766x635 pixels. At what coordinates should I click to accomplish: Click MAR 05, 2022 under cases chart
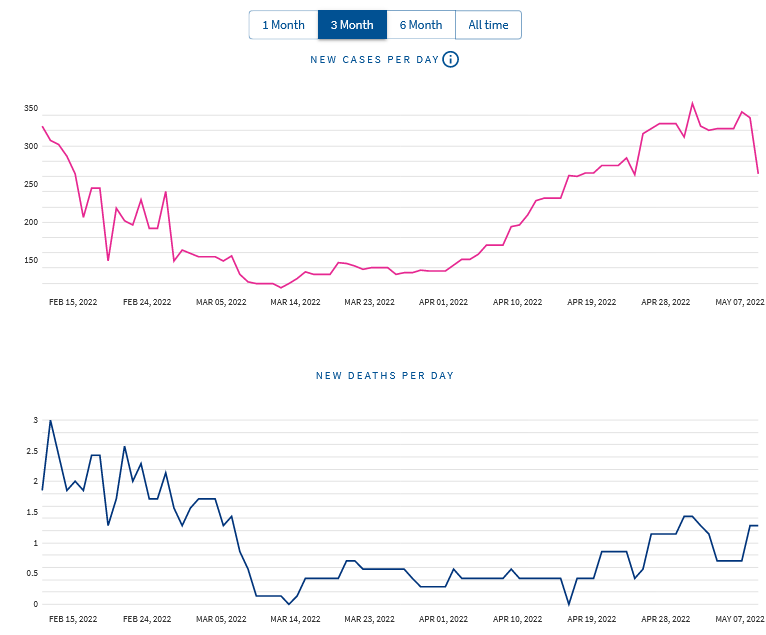tap(221, 302)
